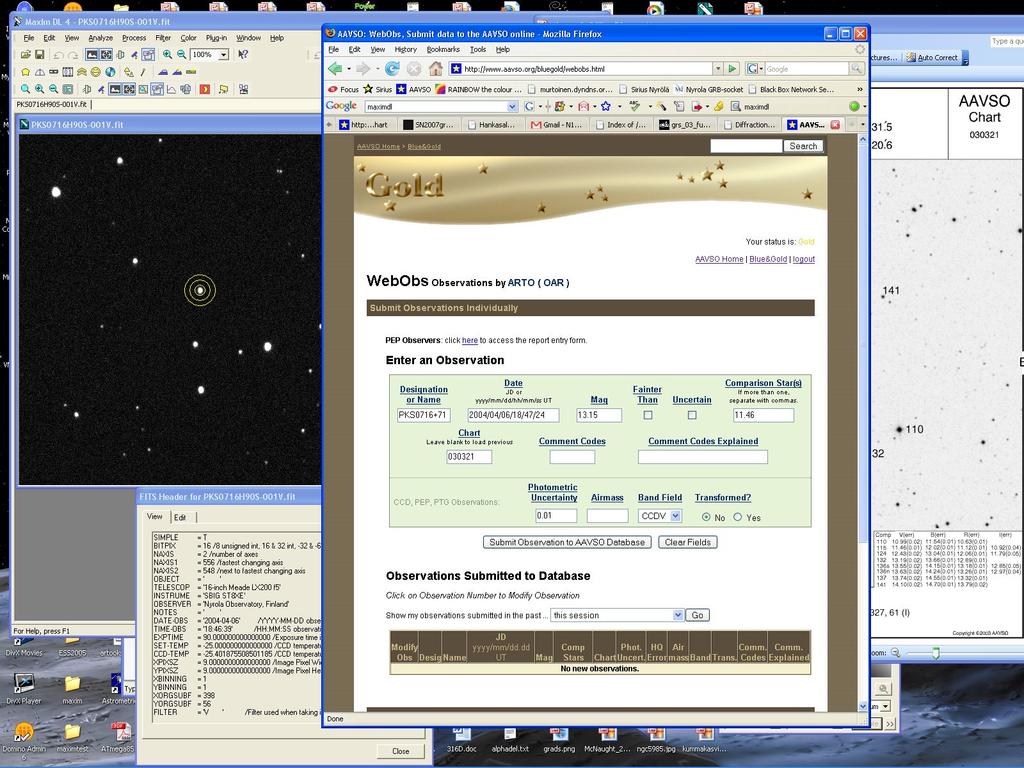The width and height of the screenshot is (1024, 768).
Task: Open Firefox's History menu
Action: [x=405, y=50]
